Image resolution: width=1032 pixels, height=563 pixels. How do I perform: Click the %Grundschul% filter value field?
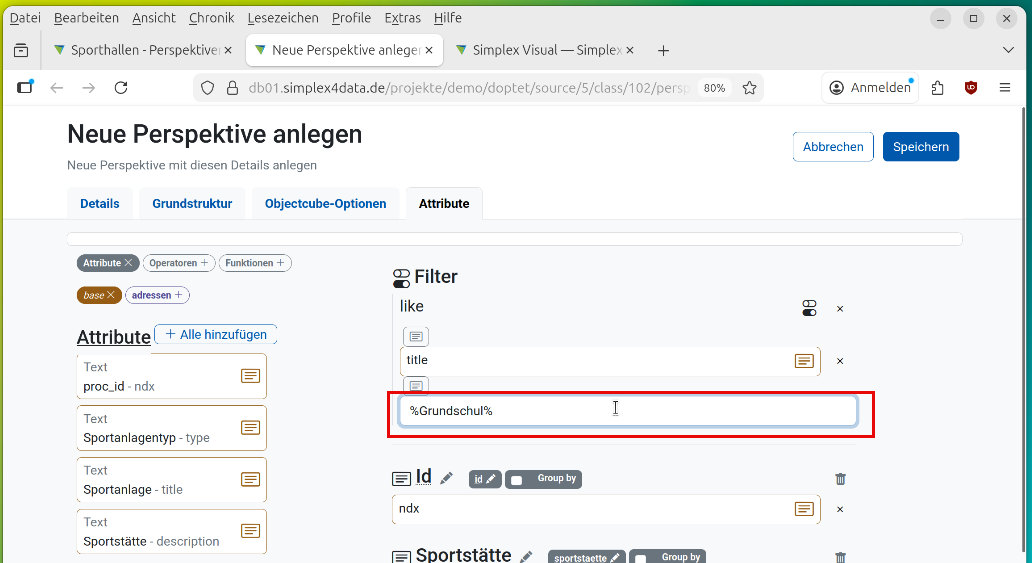(x=627, y=411)
